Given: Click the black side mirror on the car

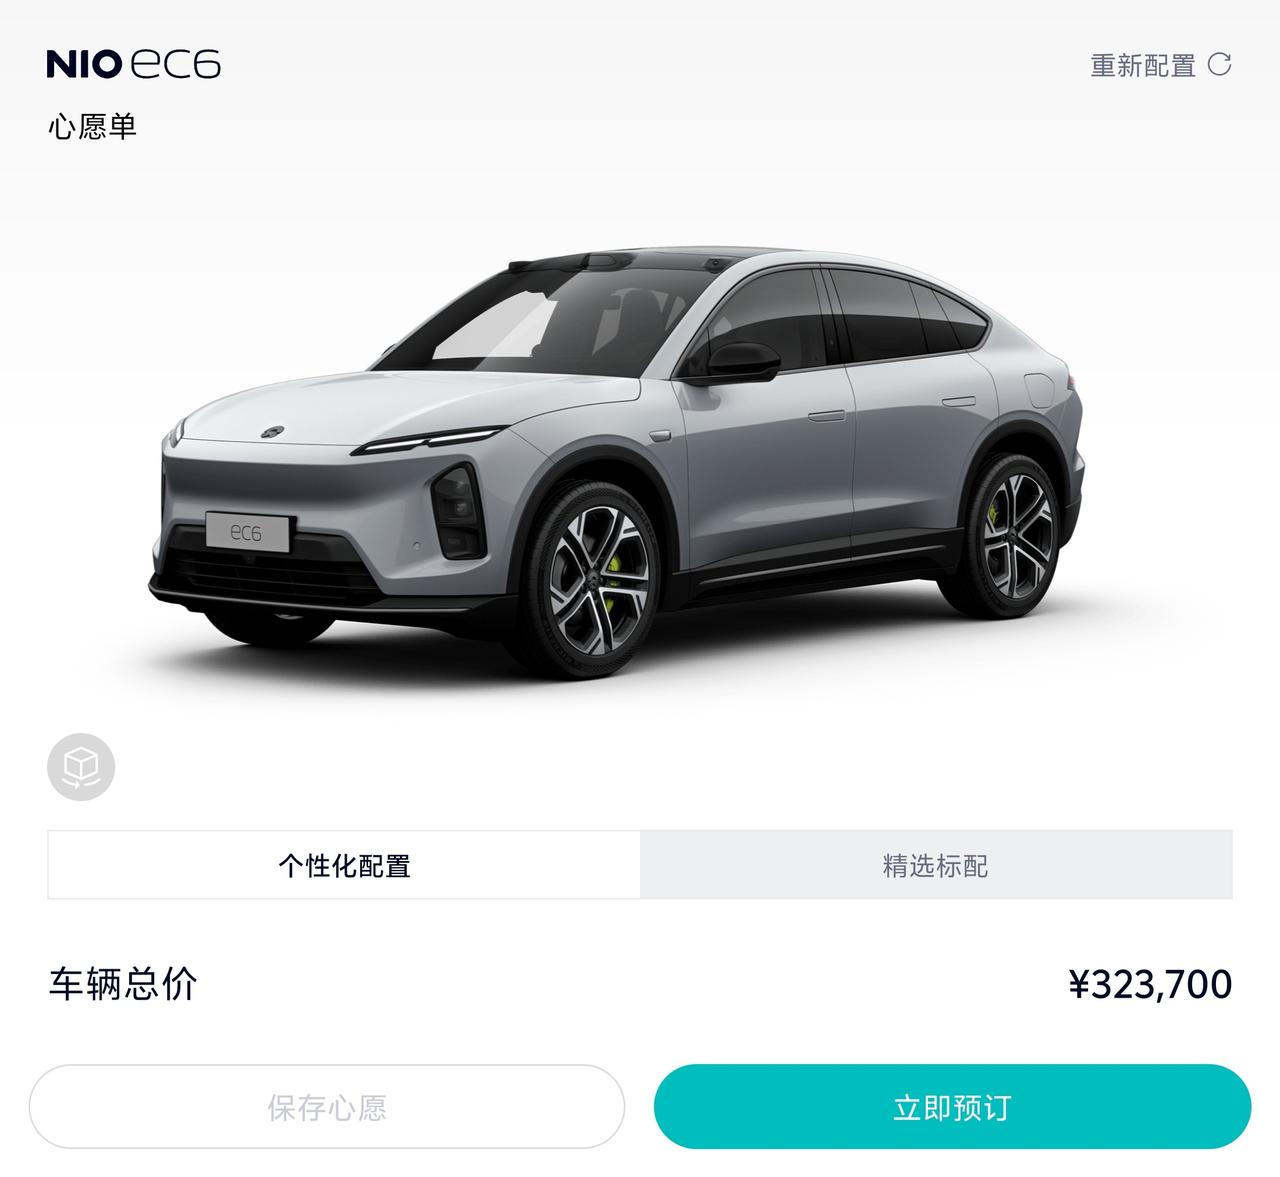Looking at the screenshot, I should [742, 362].
